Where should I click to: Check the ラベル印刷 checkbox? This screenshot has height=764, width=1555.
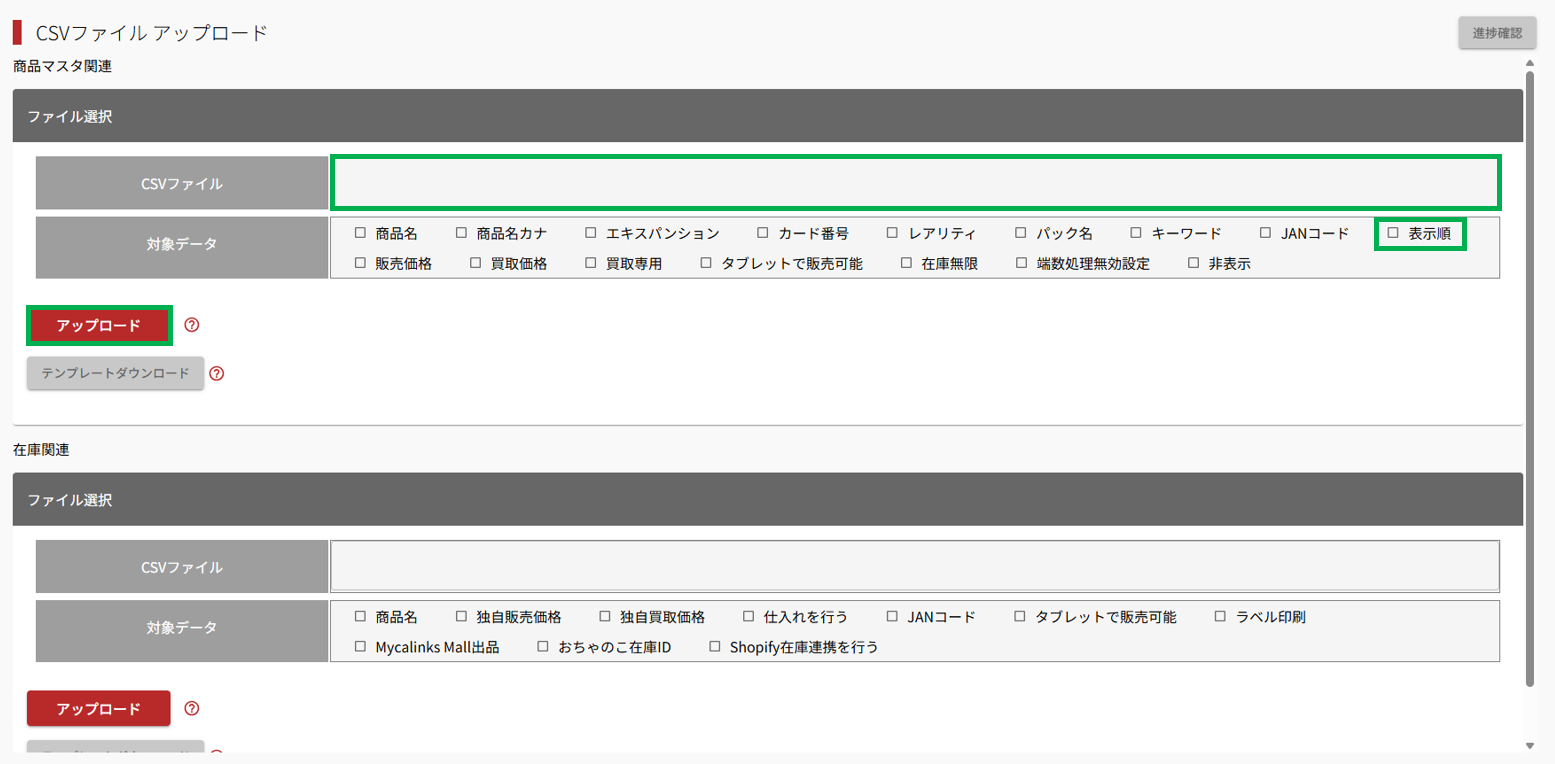(1221, 617)
